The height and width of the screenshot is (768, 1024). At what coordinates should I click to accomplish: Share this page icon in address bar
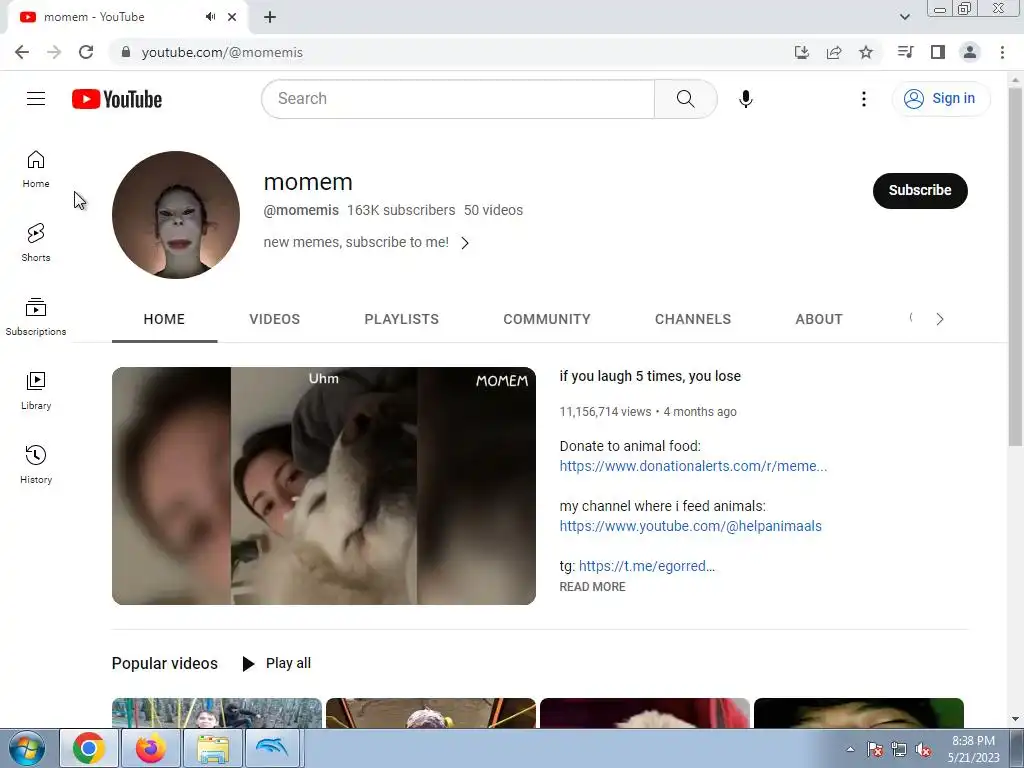[x=834, y=52]
